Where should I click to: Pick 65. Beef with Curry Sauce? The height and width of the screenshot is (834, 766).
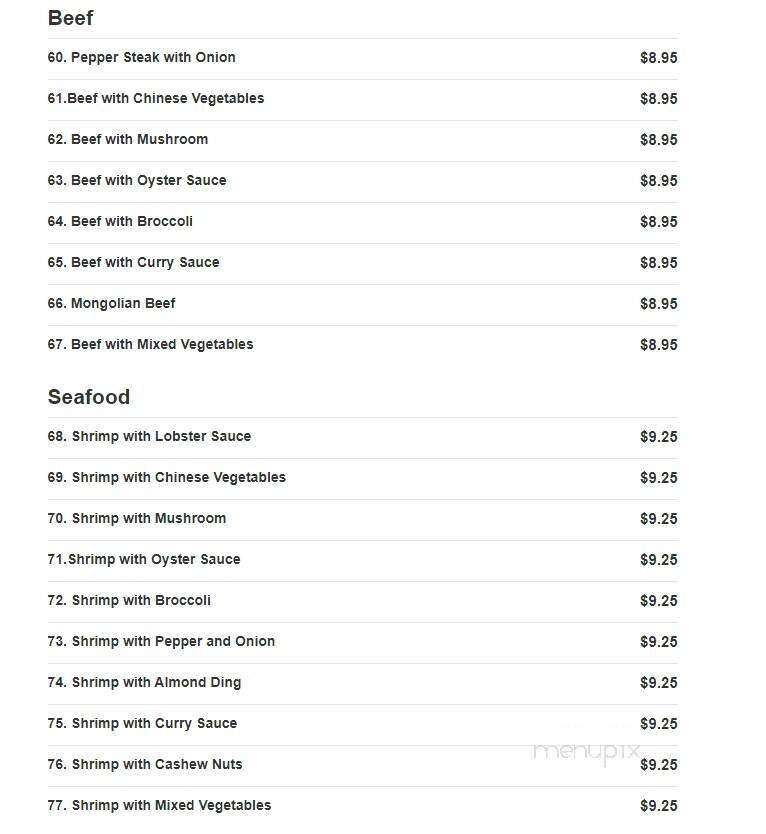[363, 263]
